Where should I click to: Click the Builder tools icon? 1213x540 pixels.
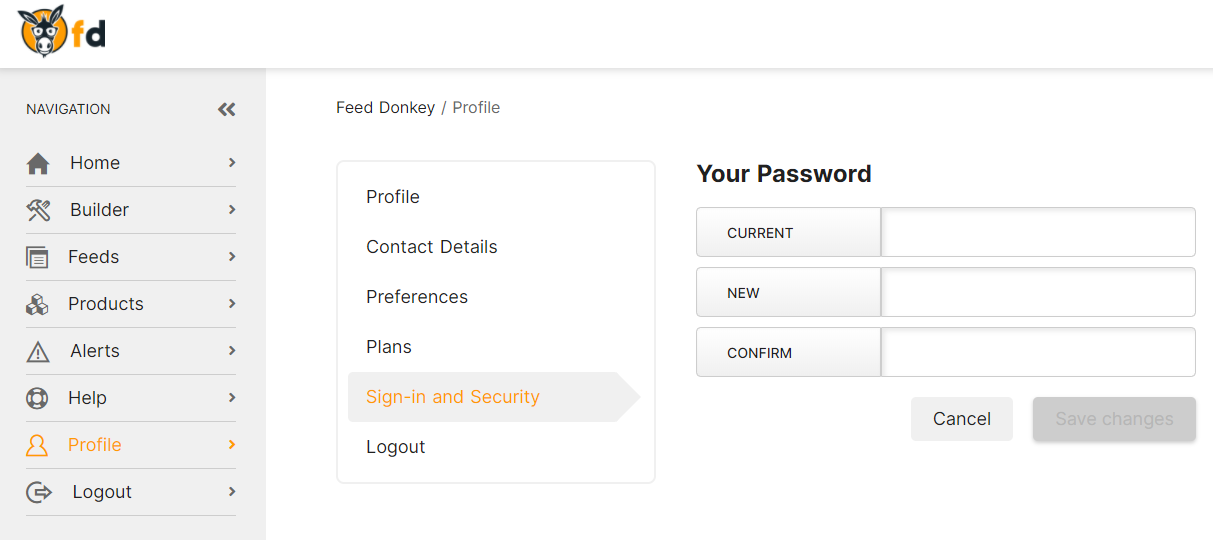click(38, 210)
